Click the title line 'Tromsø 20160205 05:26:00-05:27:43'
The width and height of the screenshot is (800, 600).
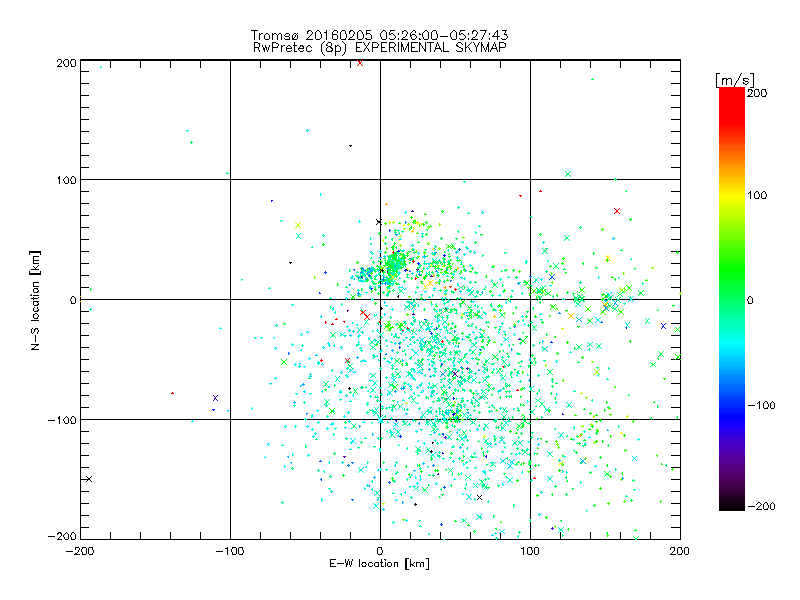[379, 35]
